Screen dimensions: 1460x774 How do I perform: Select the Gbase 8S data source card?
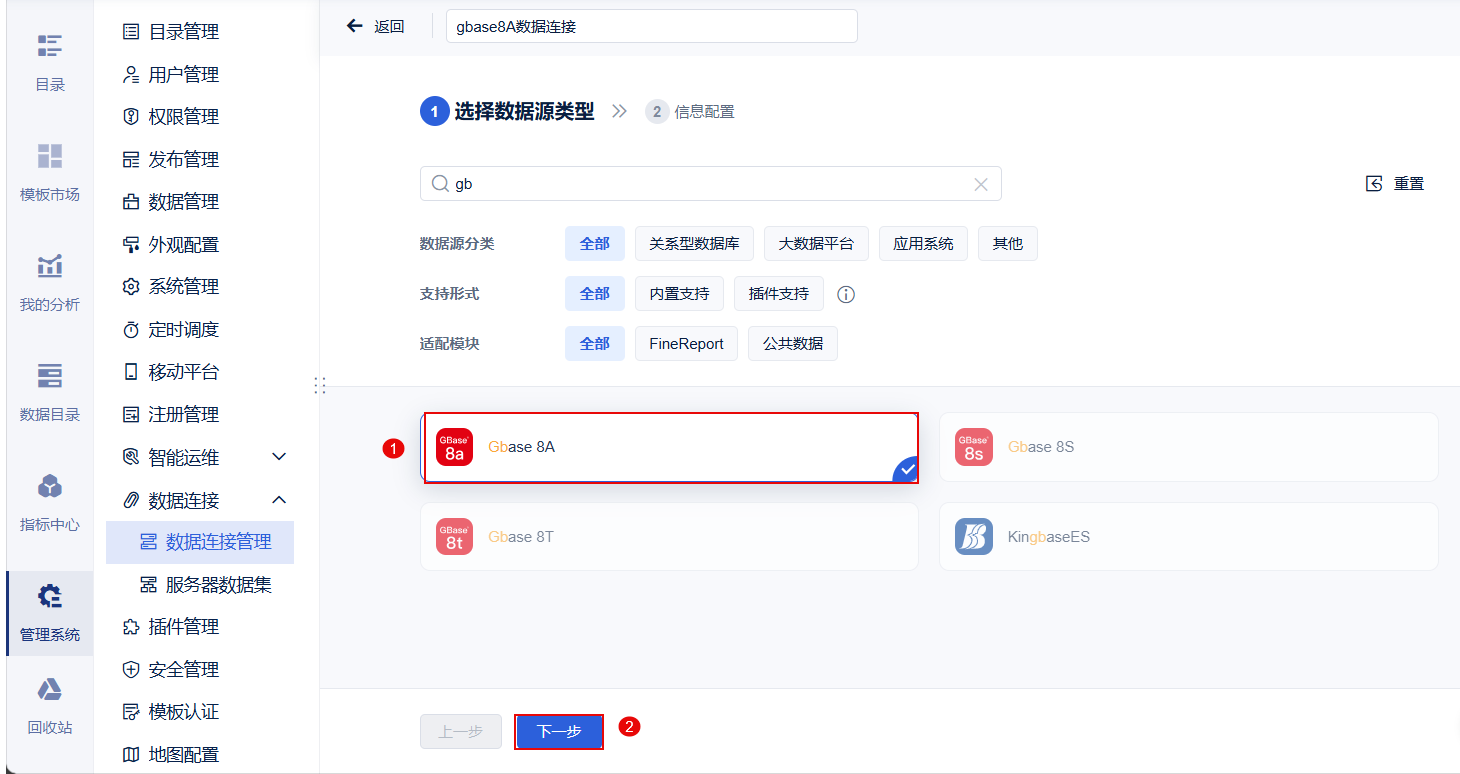point(1189,447)
